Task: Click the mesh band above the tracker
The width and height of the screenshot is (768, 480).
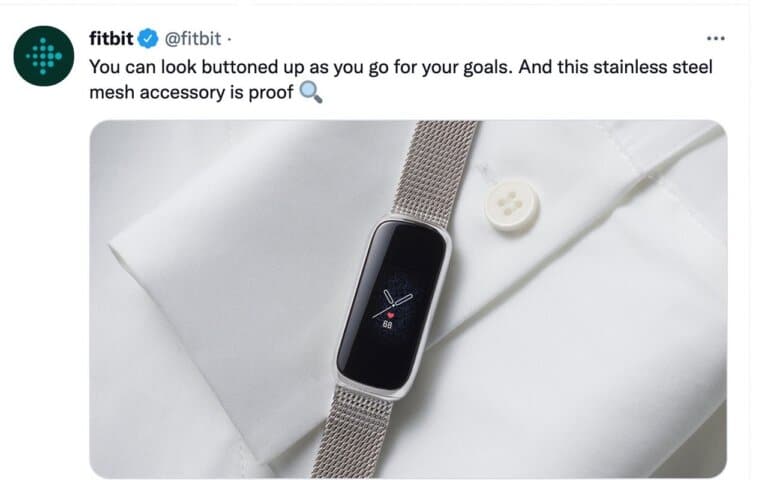Action: 437,169
